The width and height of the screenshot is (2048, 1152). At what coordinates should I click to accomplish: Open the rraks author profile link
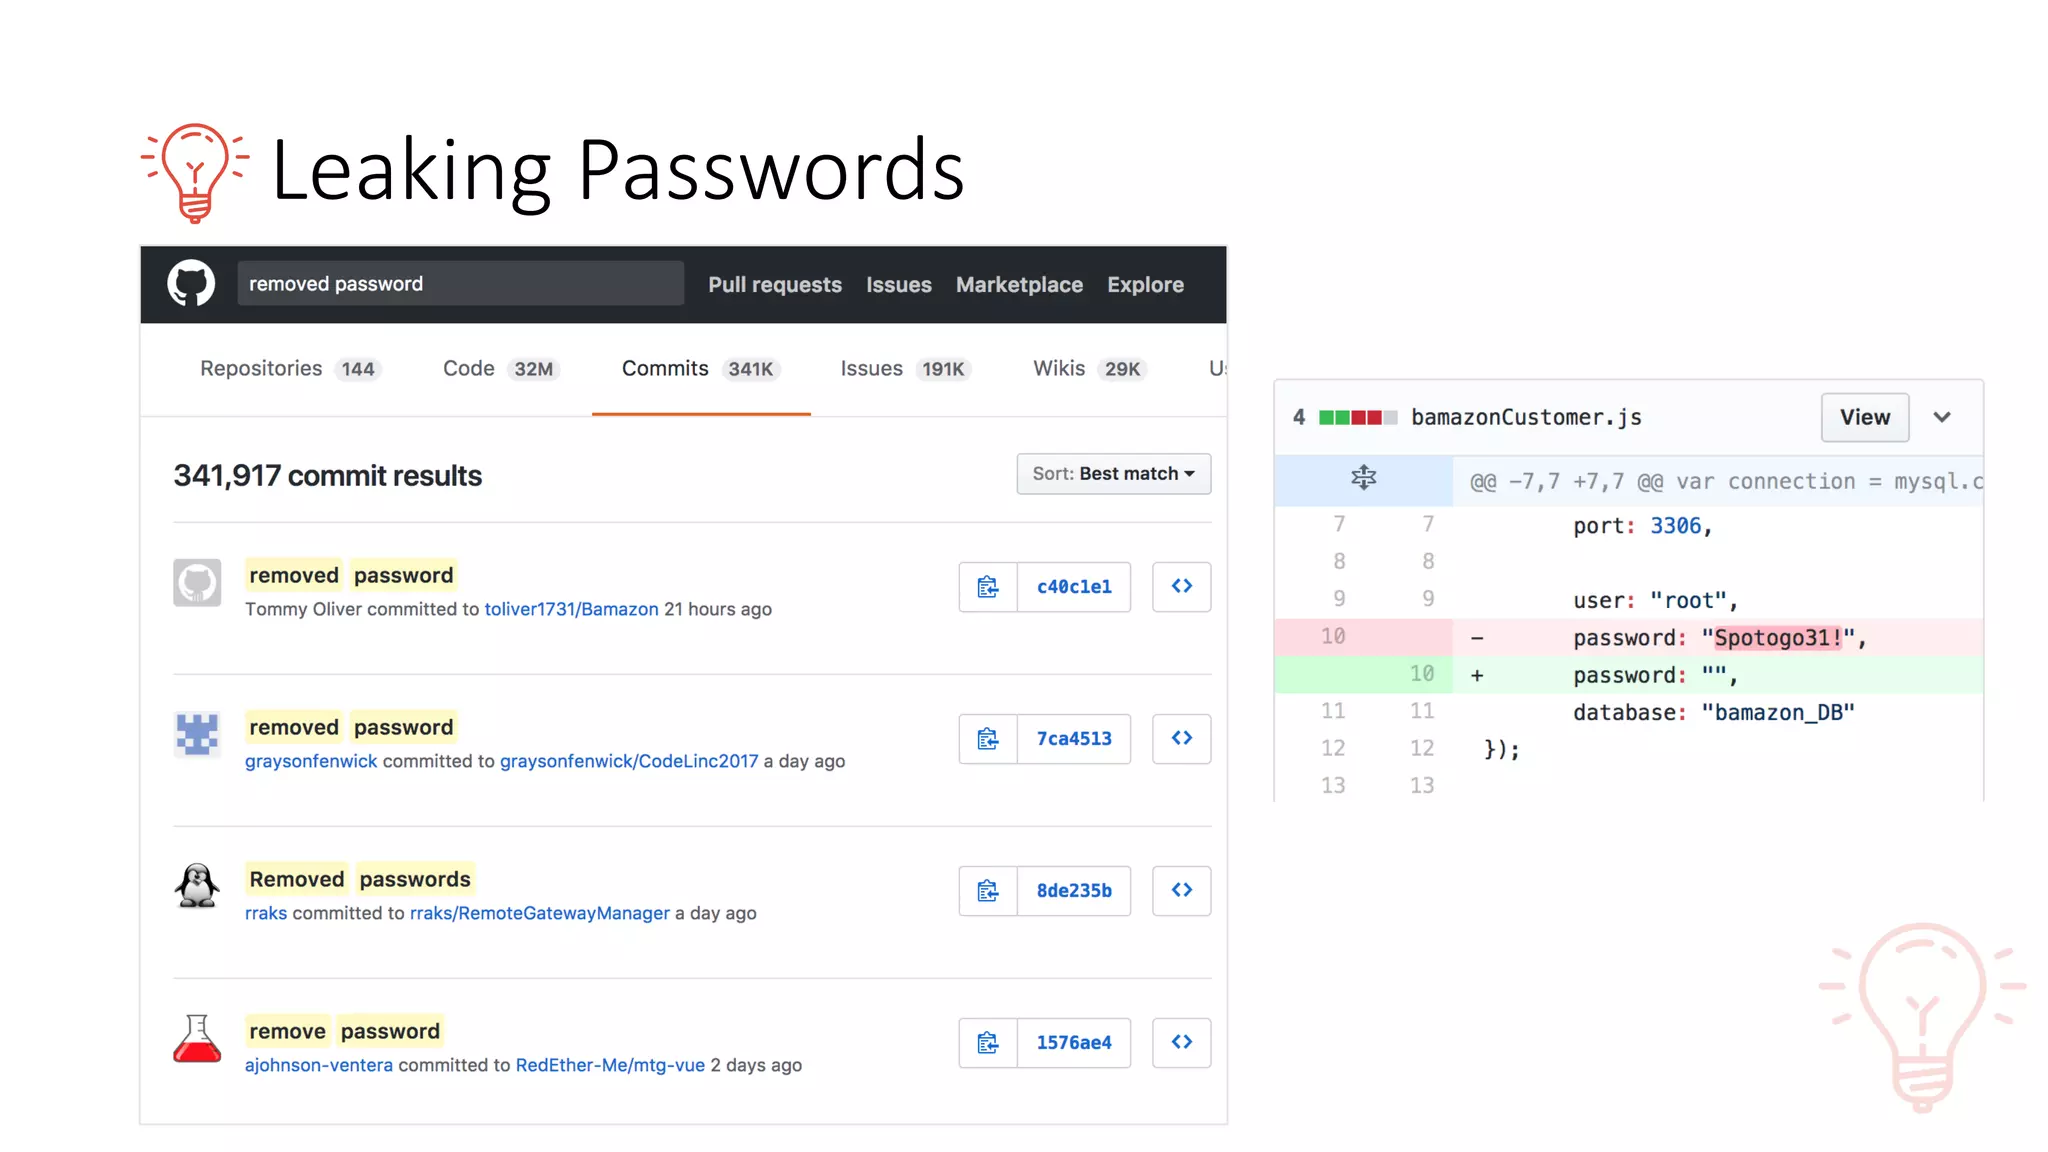[x=266, y=914]
